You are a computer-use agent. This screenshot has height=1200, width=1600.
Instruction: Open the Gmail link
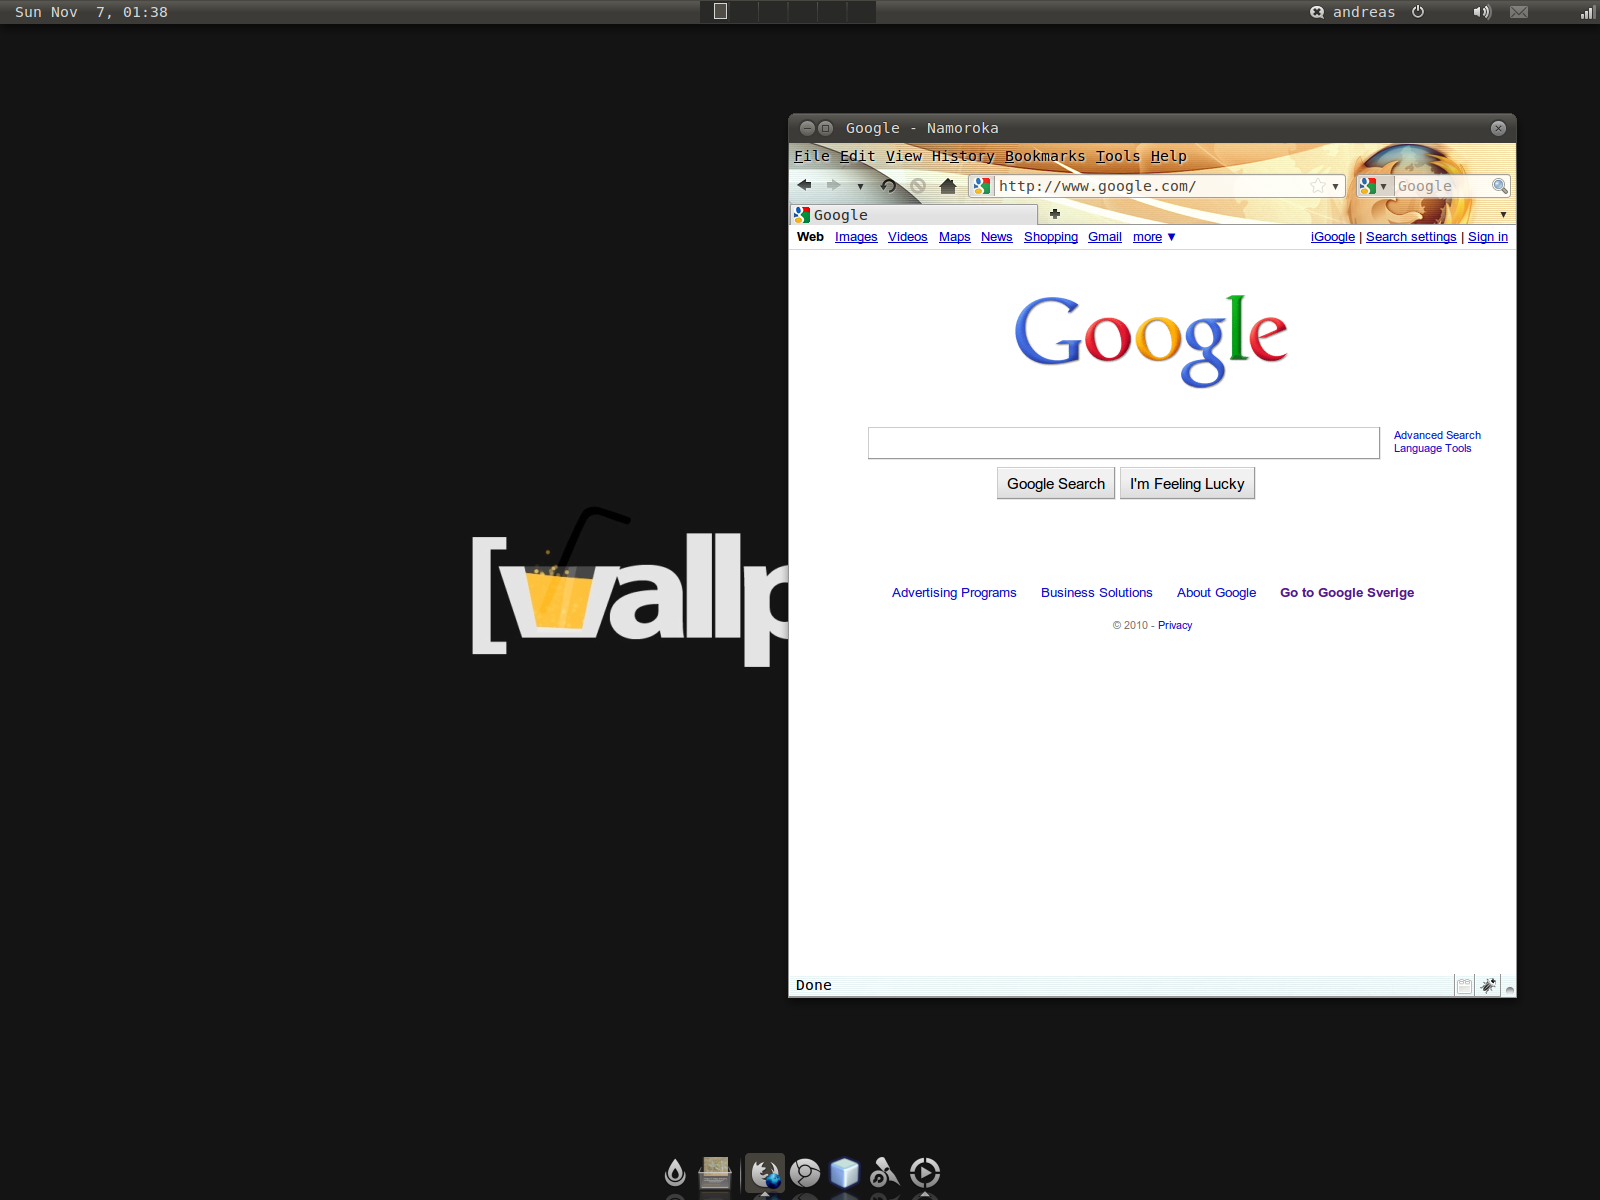pyautogui.click(x=1105, y=237)
